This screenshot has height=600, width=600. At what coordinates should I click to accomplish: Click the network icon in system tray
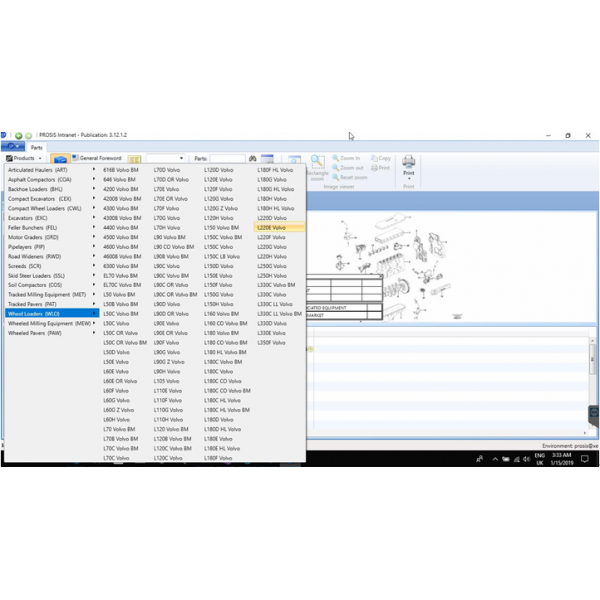(517, 459)
